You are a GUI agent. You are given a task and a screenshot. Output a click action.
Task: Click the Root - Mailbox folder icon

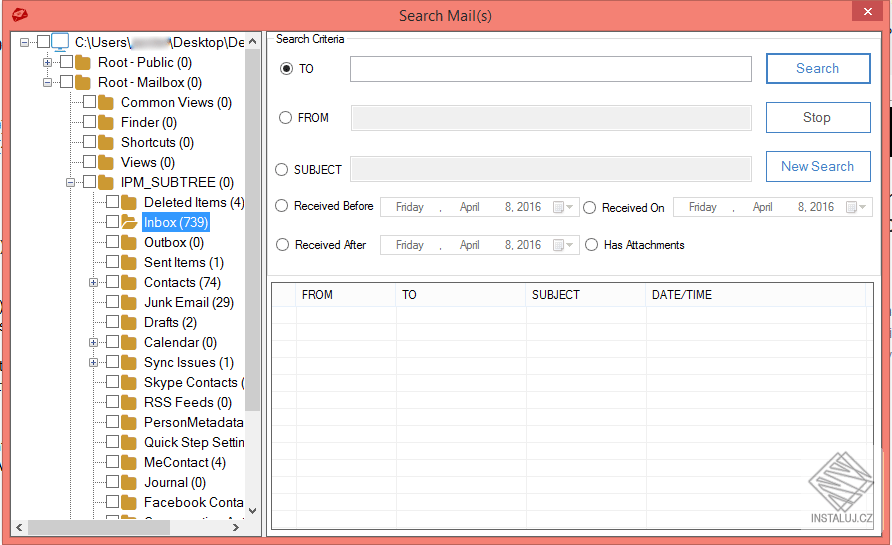coord(83,82)
